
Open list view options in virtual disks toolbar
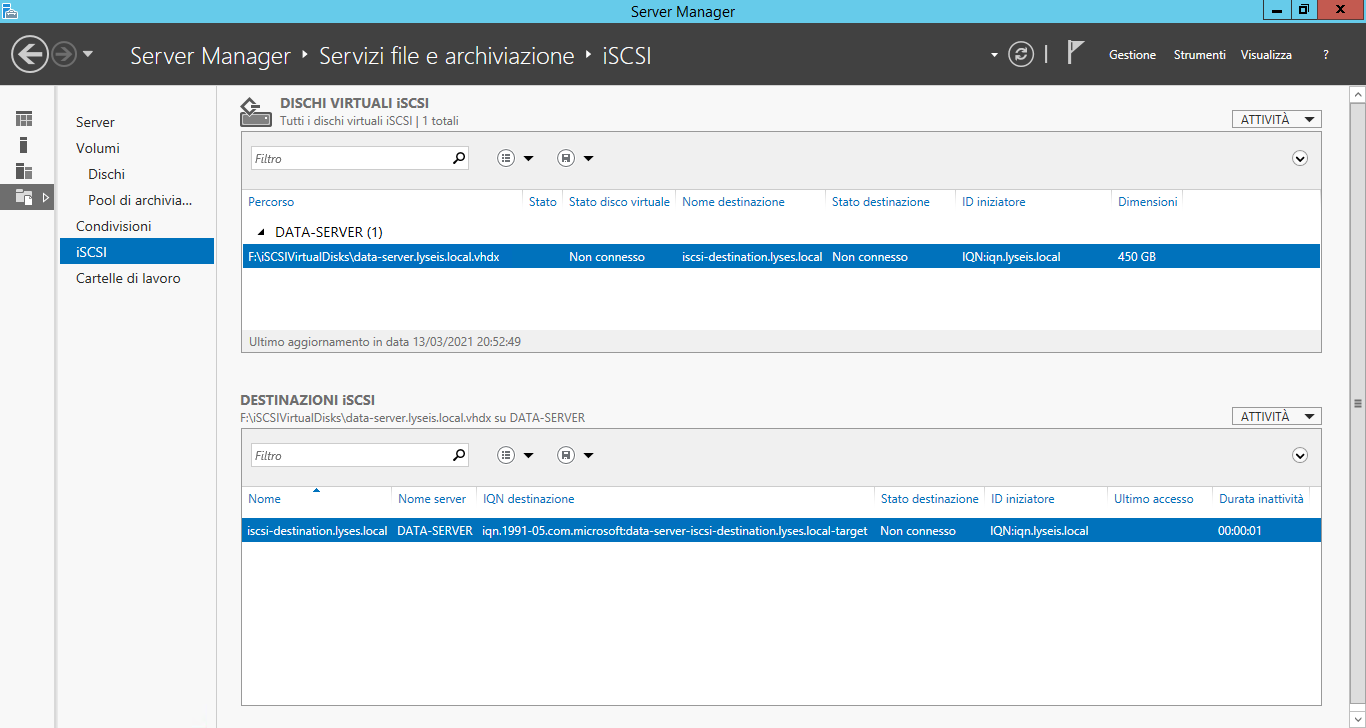[x=515, y=158]
